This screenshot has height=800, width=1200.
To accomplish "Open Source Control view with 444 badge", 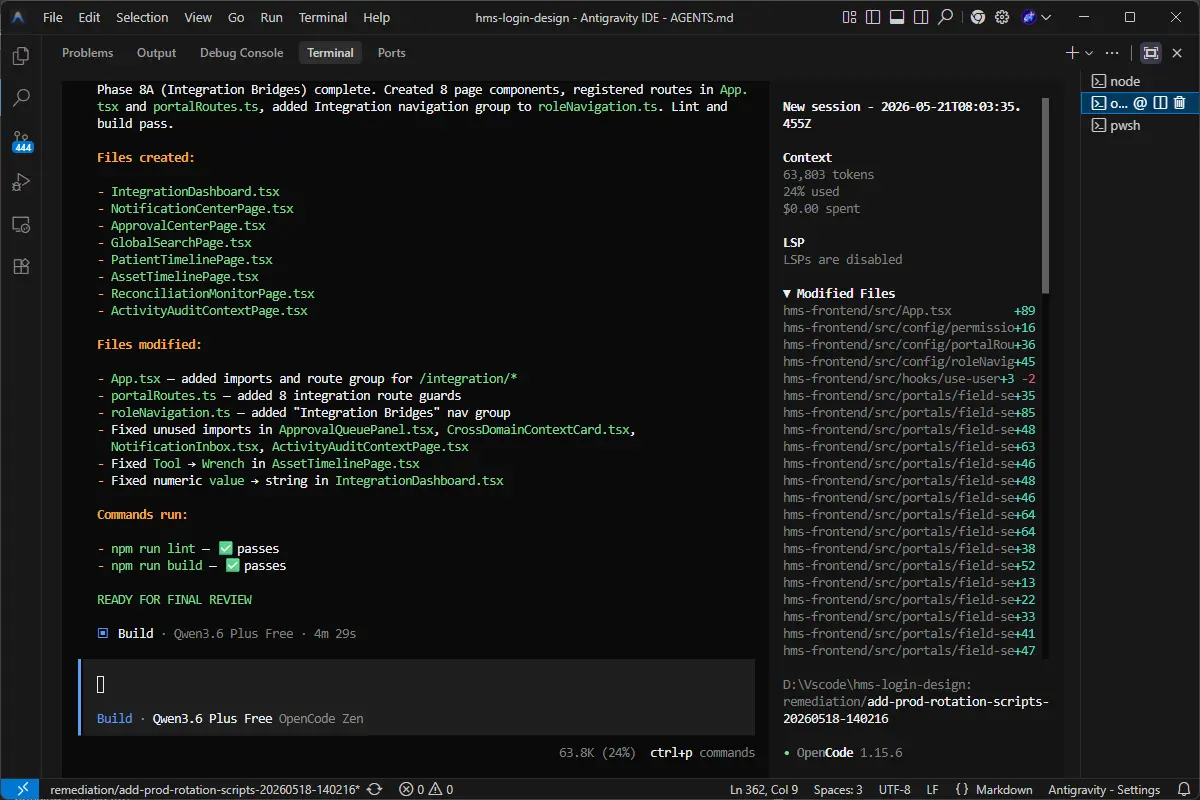I will point(22,141).
